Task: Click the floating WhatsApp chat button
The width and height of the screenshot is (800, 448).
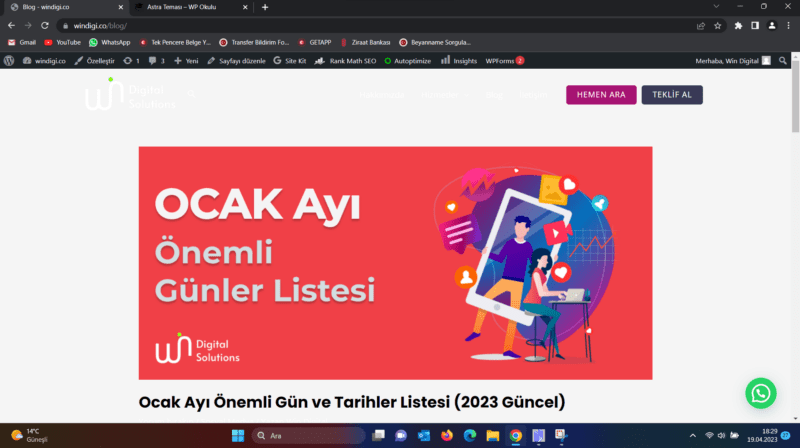Action: 761,393
